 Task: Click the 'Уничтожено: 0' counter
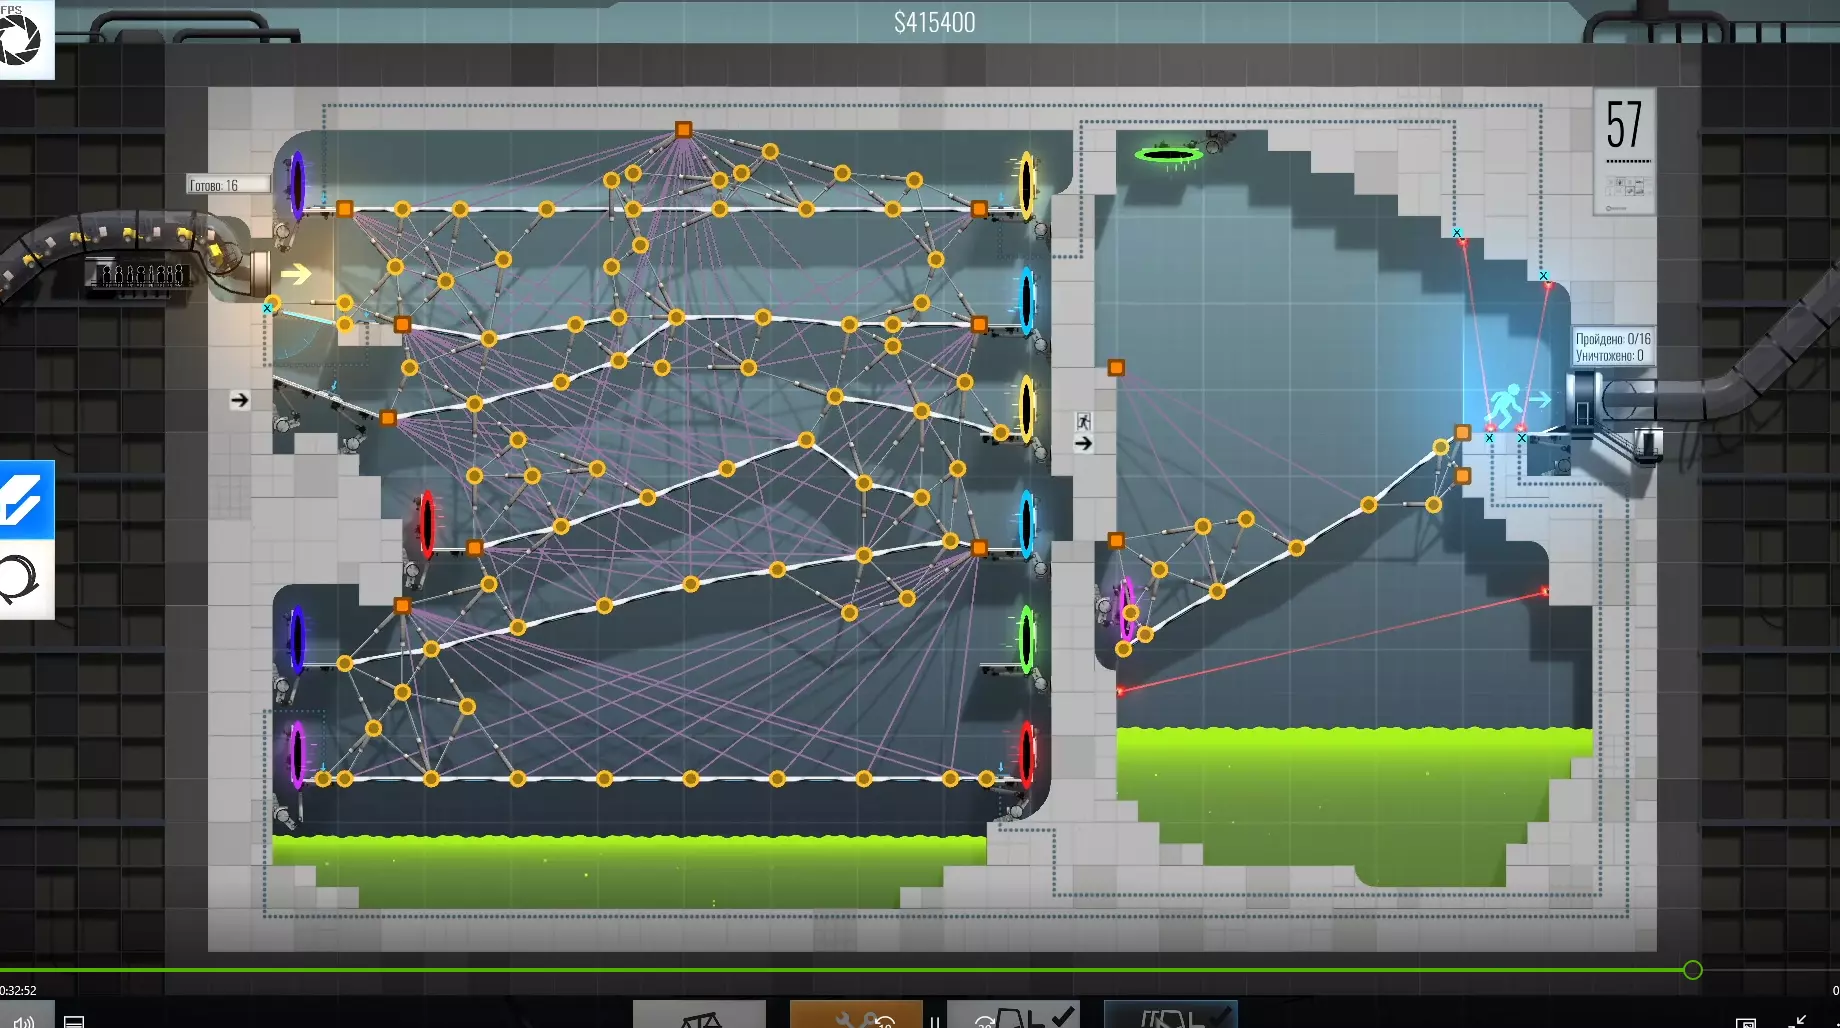pos(1610,356)
